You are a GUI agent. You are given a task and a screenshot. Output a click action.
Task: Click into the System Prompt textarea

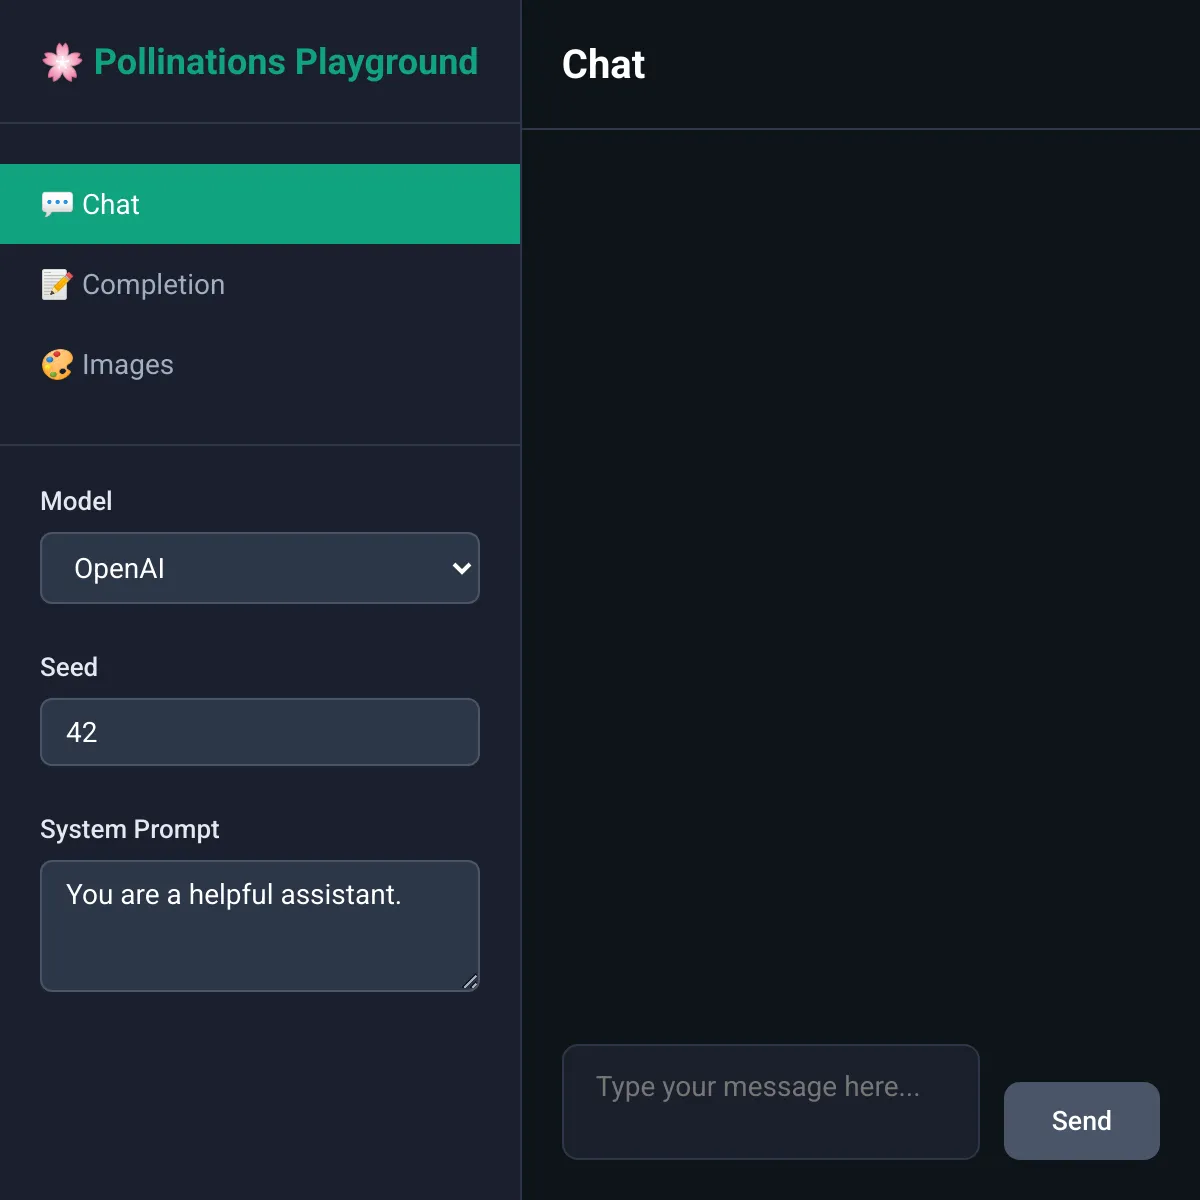260,926
